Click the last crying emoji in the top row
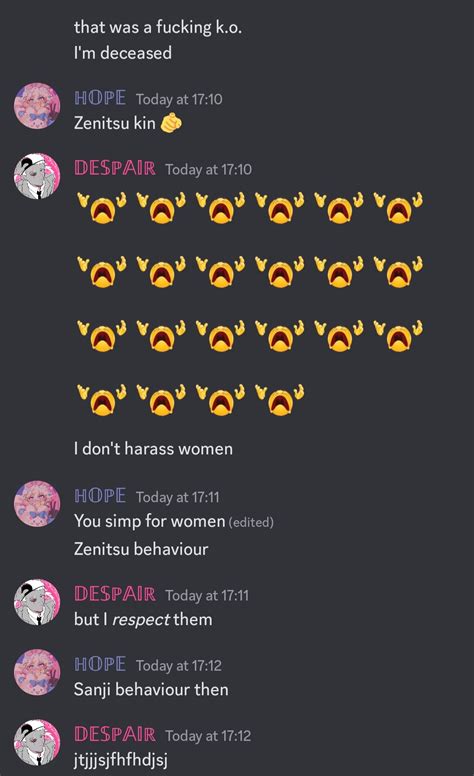Screen dimensions: 474x776 [398, 207]
